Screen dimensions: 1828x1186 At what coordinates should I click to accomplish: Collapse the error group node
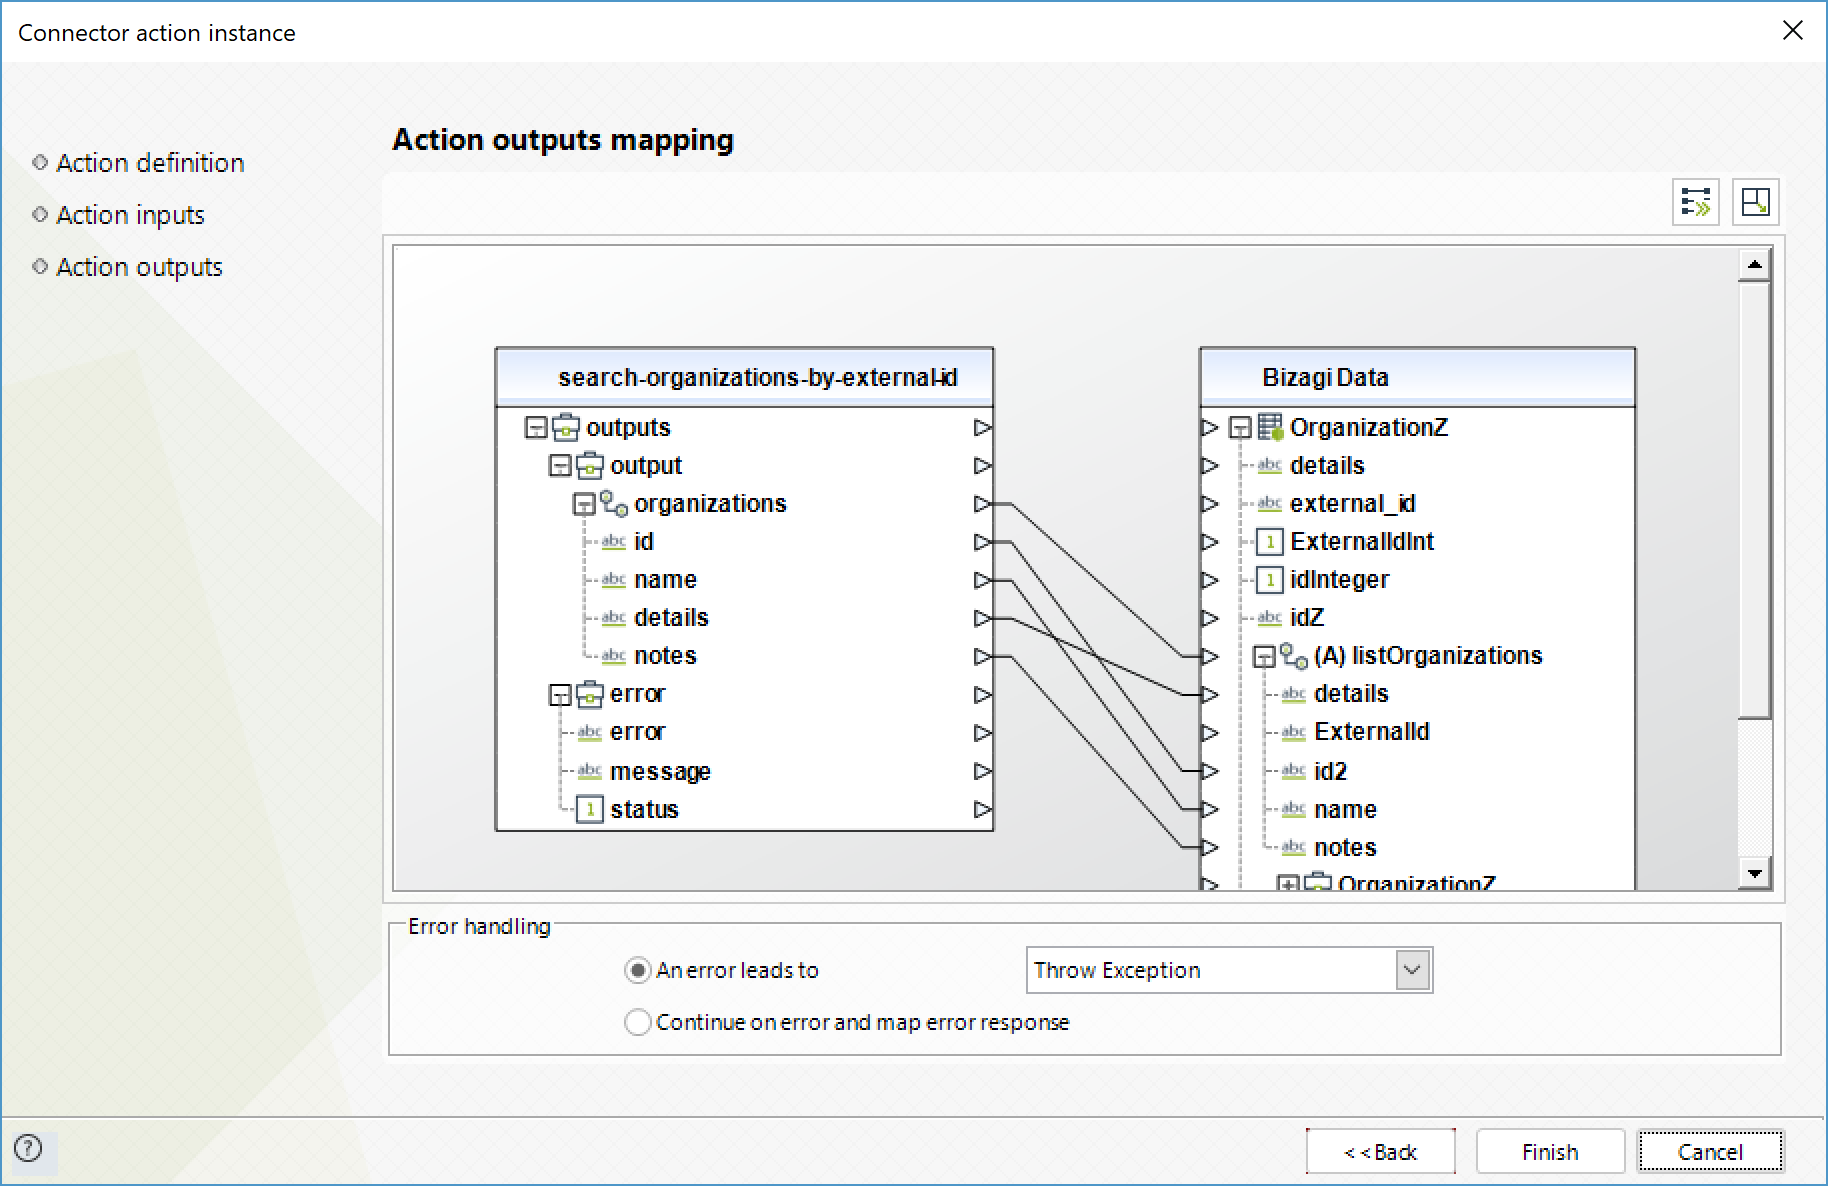[x=560, y=694]
